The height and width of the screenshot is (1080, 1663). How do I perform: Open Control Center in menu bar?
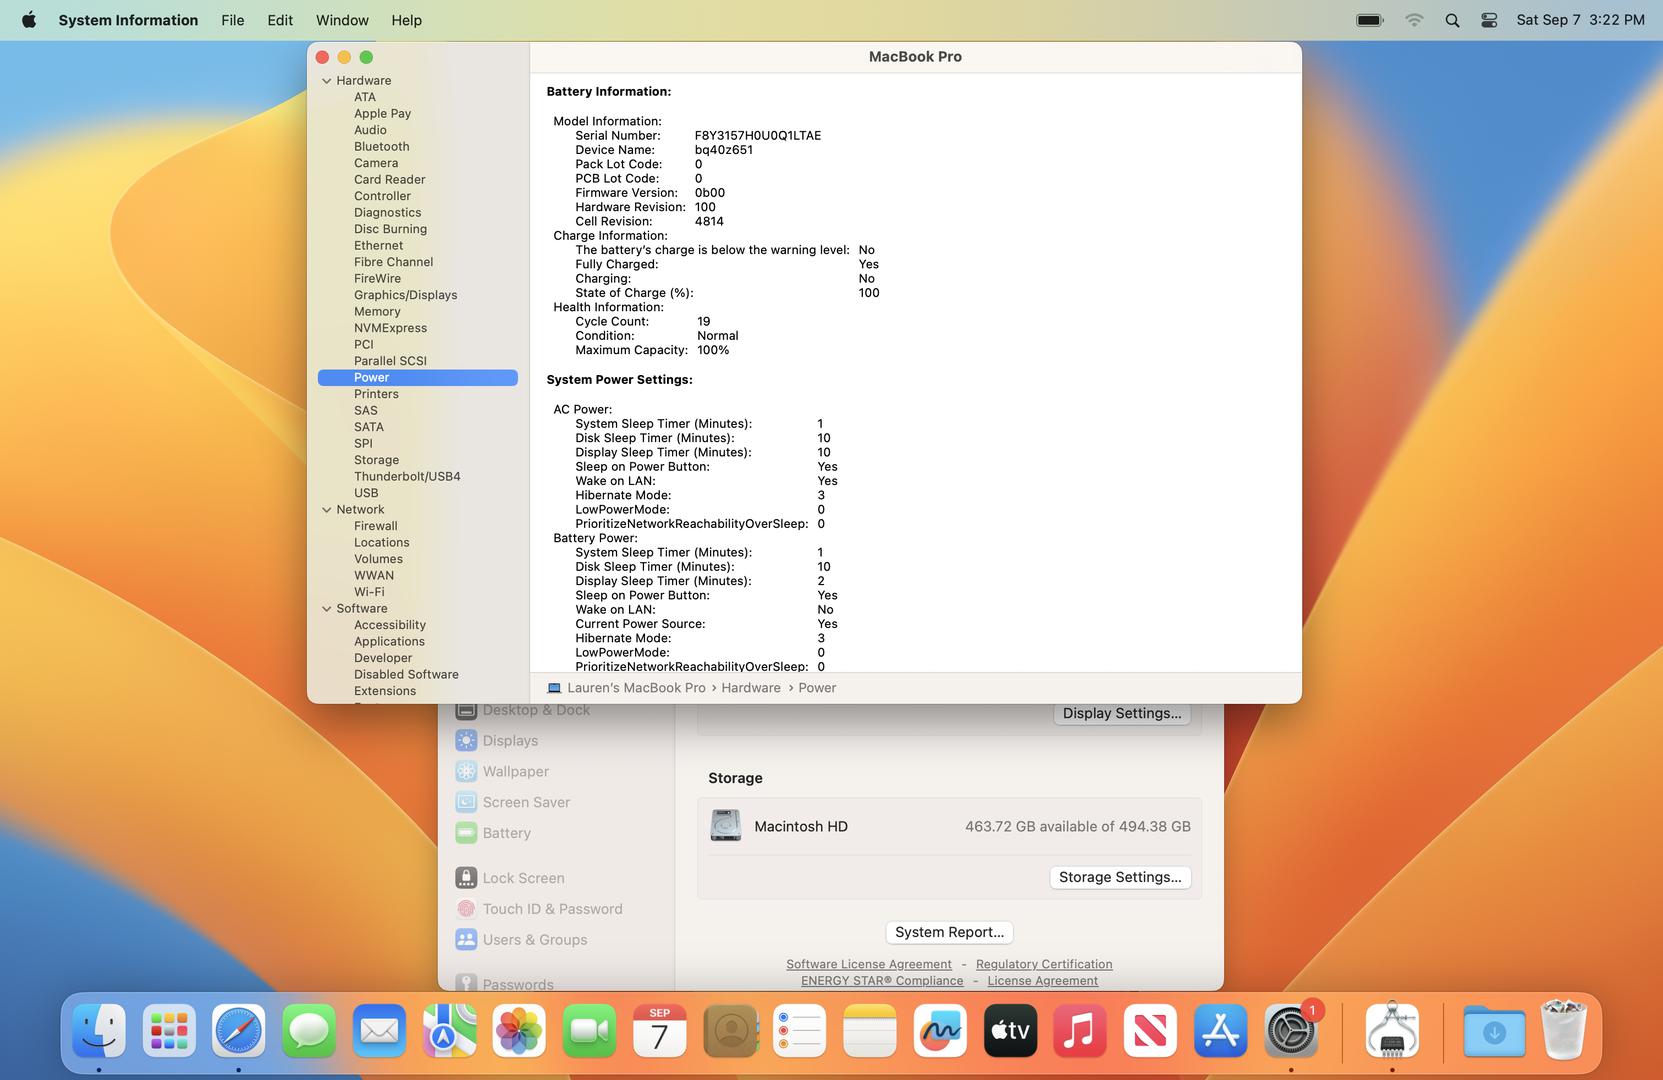click(1489, 20)
